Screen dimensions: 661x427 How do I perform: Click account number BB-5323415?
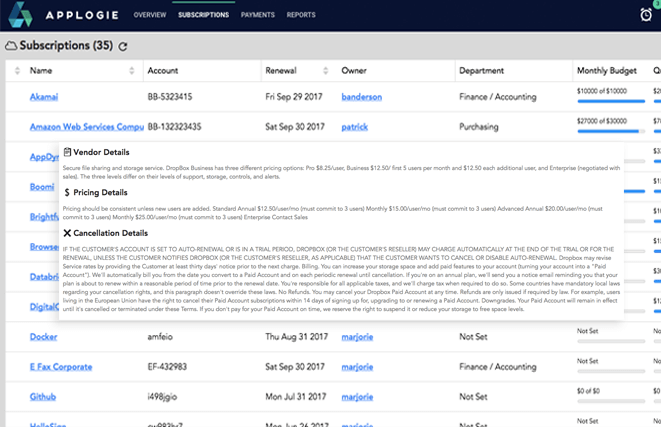point(170,97)
